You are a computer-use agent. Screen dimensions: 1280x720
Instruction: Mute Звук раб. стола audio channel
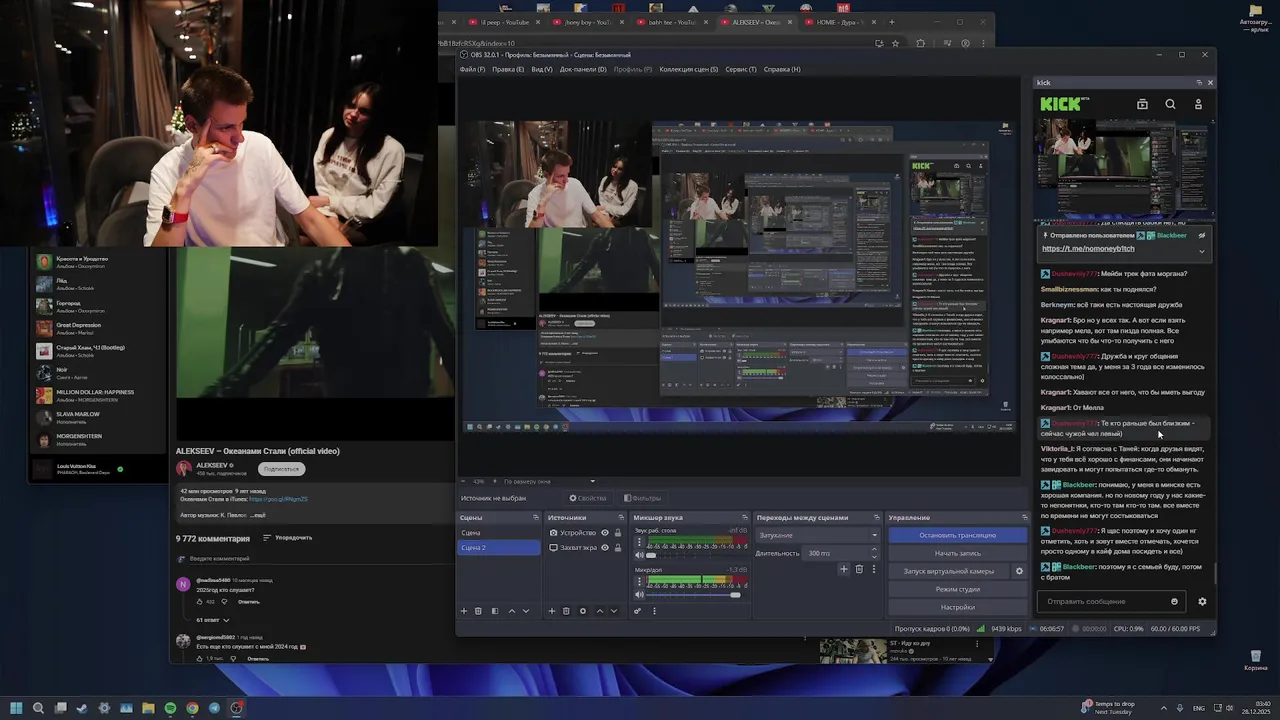pos(639,555)
